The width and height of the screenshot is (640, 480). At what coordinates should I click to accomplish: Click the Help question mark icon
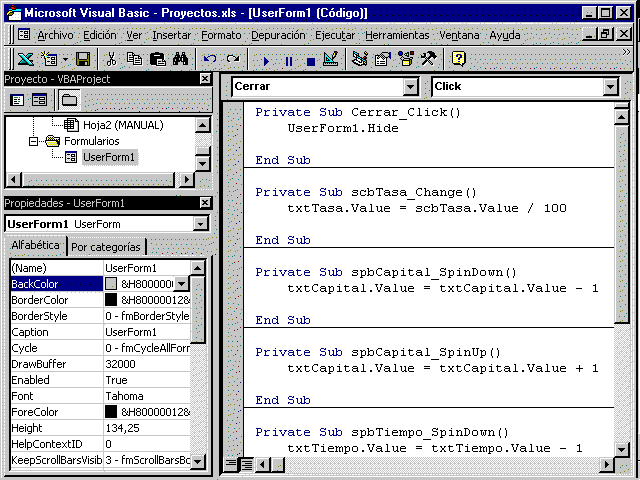(459, 59)
